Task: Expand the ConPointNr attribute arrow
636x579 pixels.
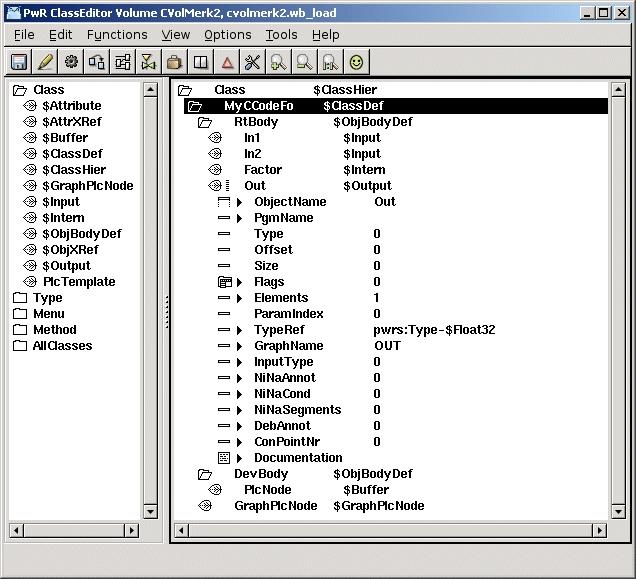Action: coord(239,442)
